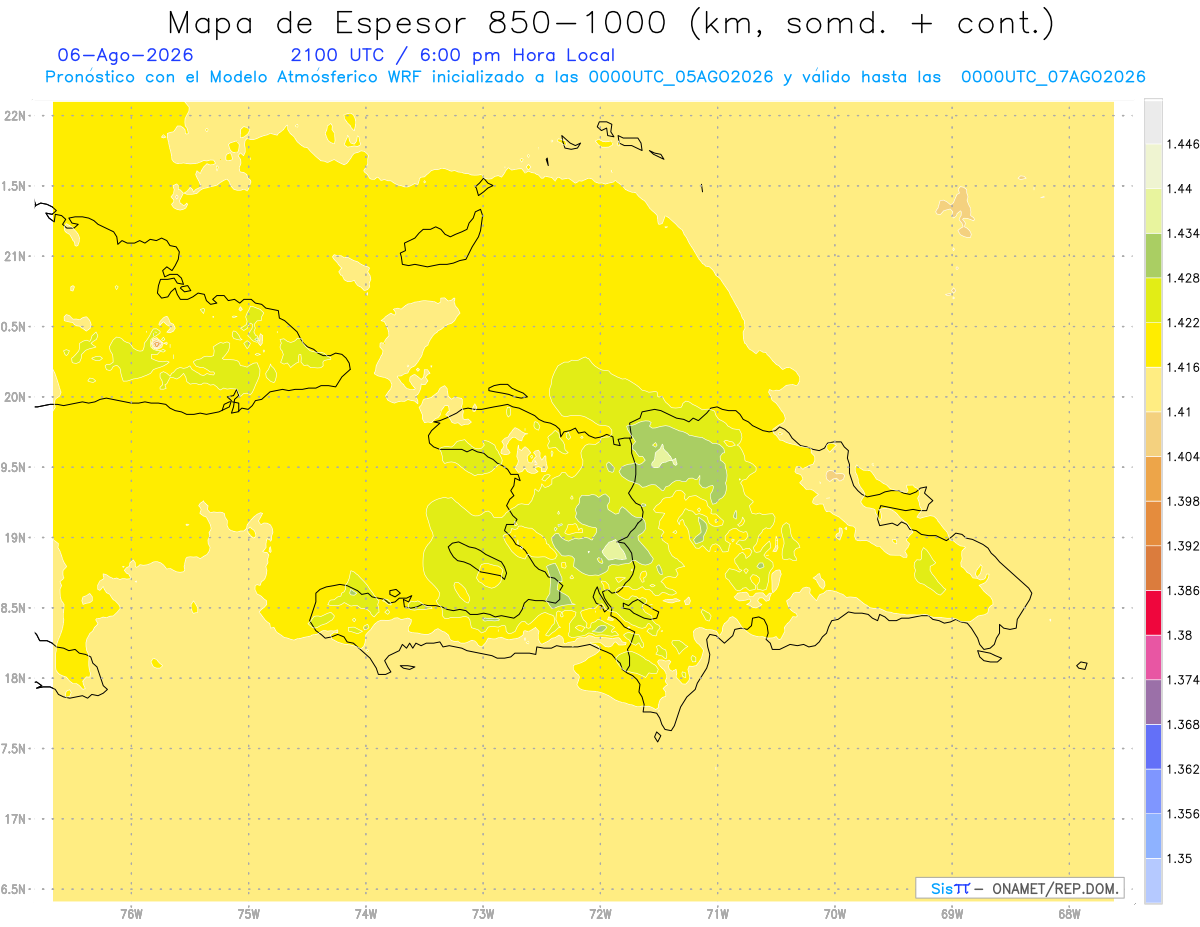Select the legend swatch between 1.392 and 1.398
Screen dimensions: 1200x927
[x=1153, y=523]
